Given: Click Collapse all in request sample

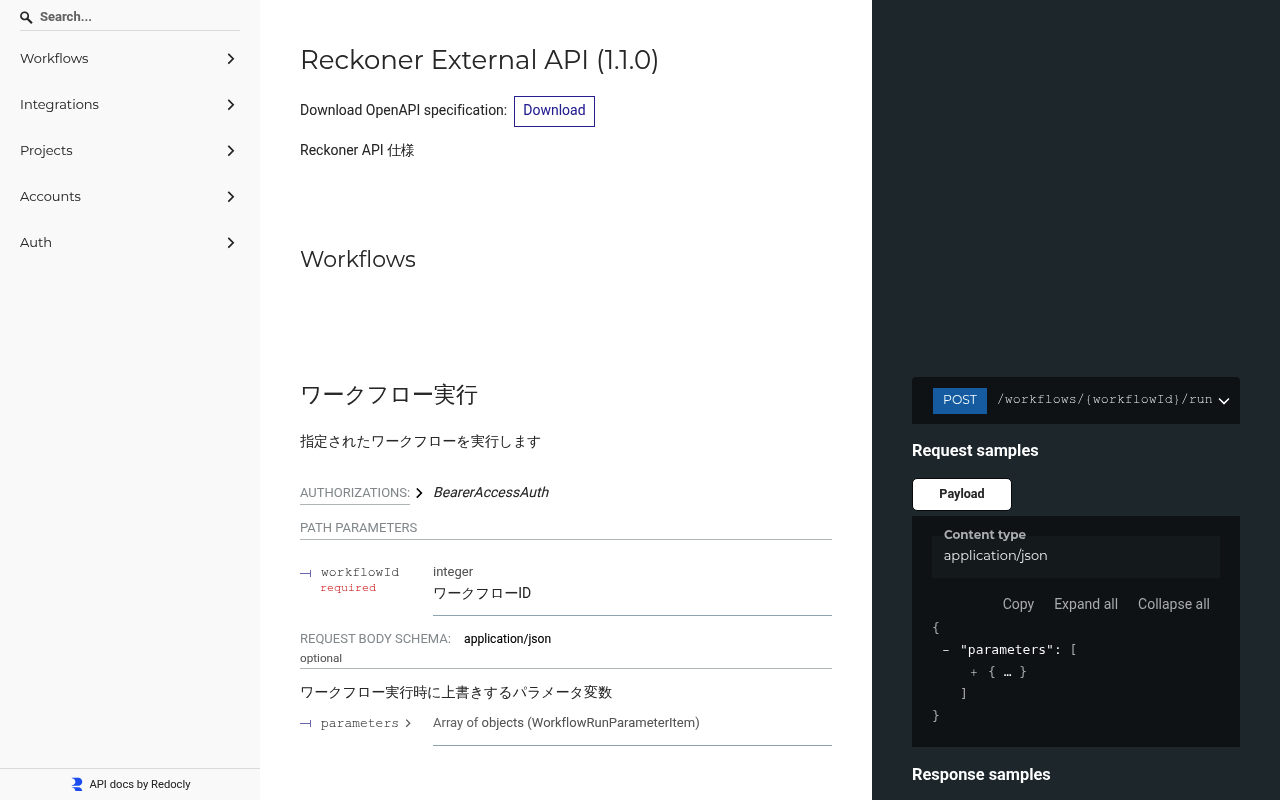Looking at the screenshot, I should (1174, 604).
